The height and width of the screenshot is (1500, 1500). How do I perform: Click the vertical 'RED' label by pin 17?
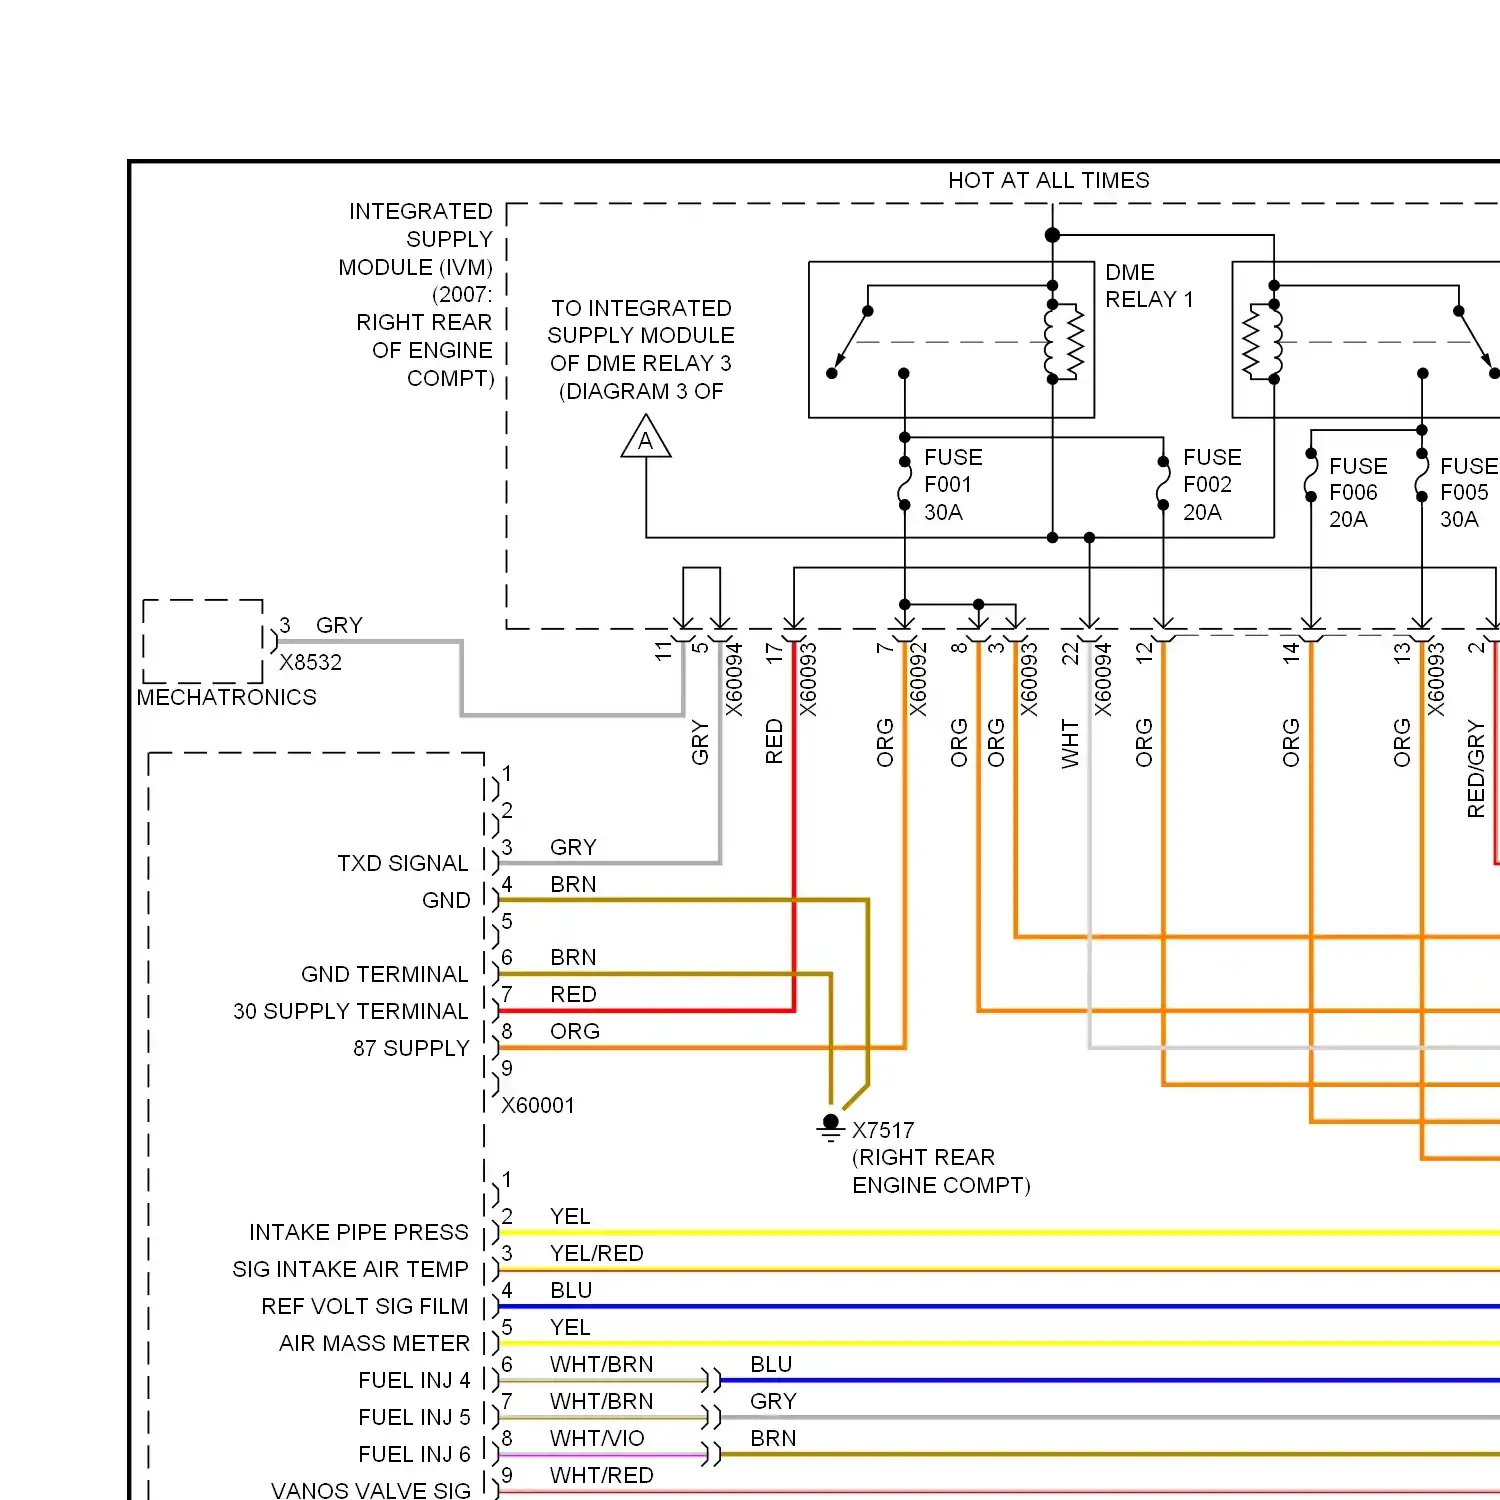pyautogui.click(x=774, y=741)
